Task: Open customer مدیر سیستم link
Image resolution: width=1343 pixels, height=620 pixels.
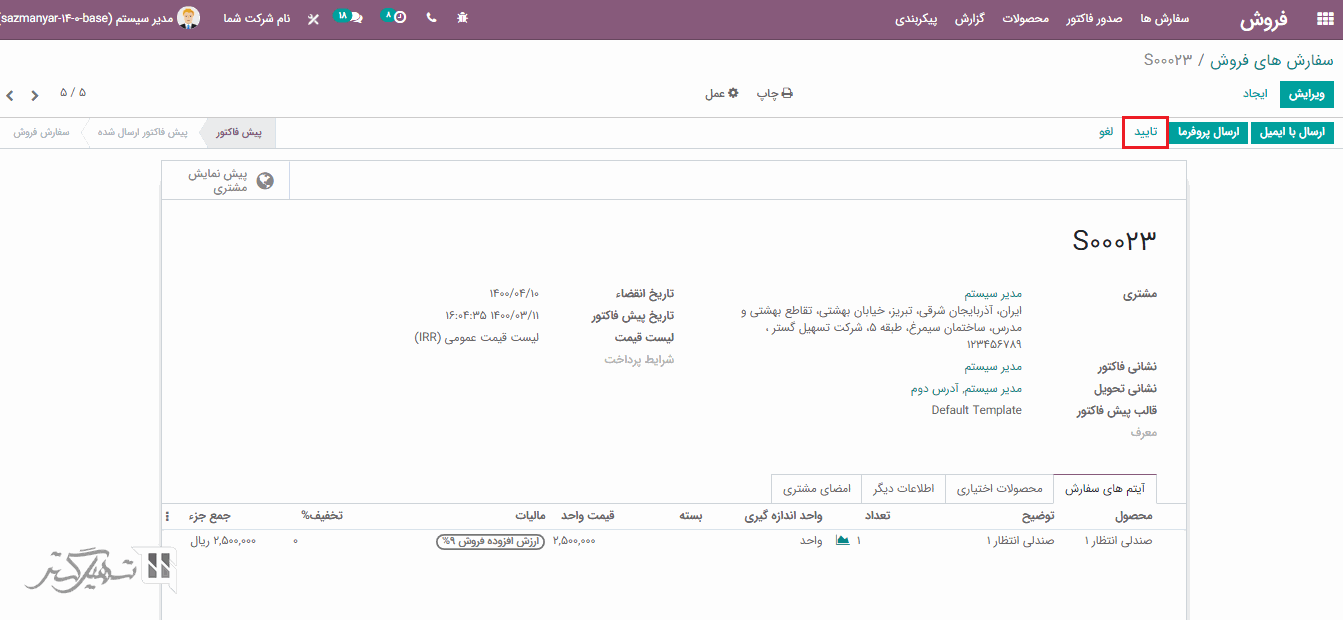Action: (993, 294)
